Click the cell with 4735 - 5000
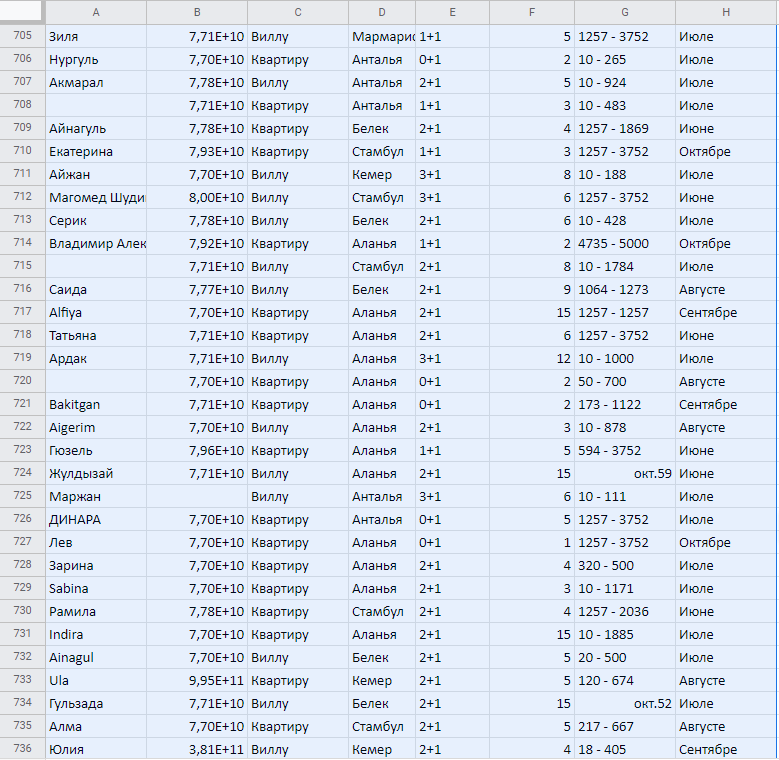The width and height of the screenshot is (779, 760). pos(624,243)
